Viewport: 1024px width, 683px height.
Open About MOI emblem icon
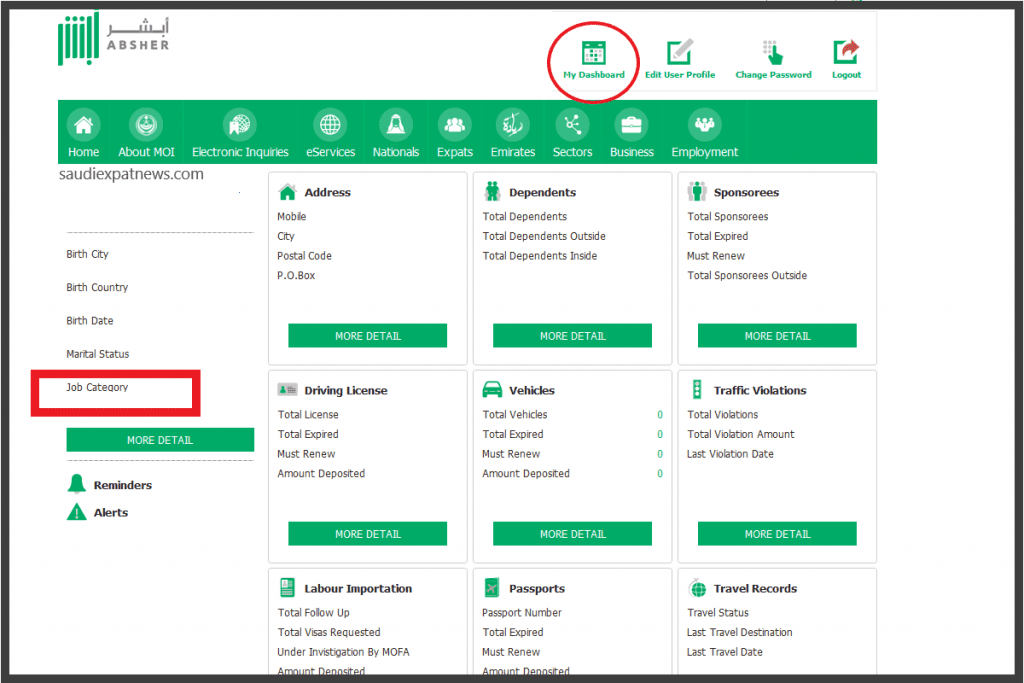[146, 125]
